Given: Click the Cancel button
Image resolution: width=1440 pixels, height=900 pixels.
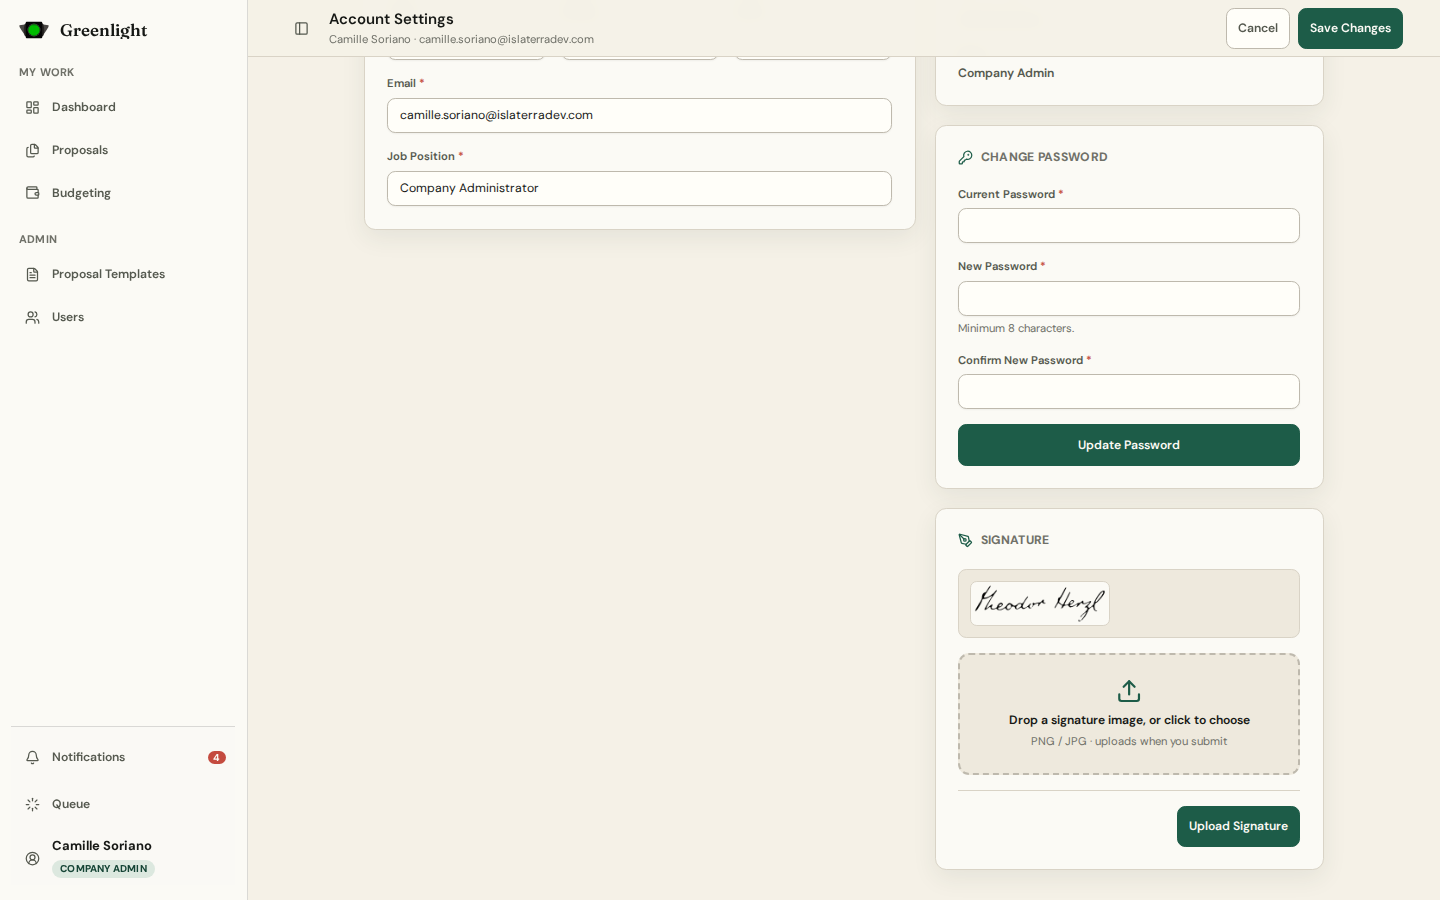Looking at the screenshot, I should (1258, 28).
